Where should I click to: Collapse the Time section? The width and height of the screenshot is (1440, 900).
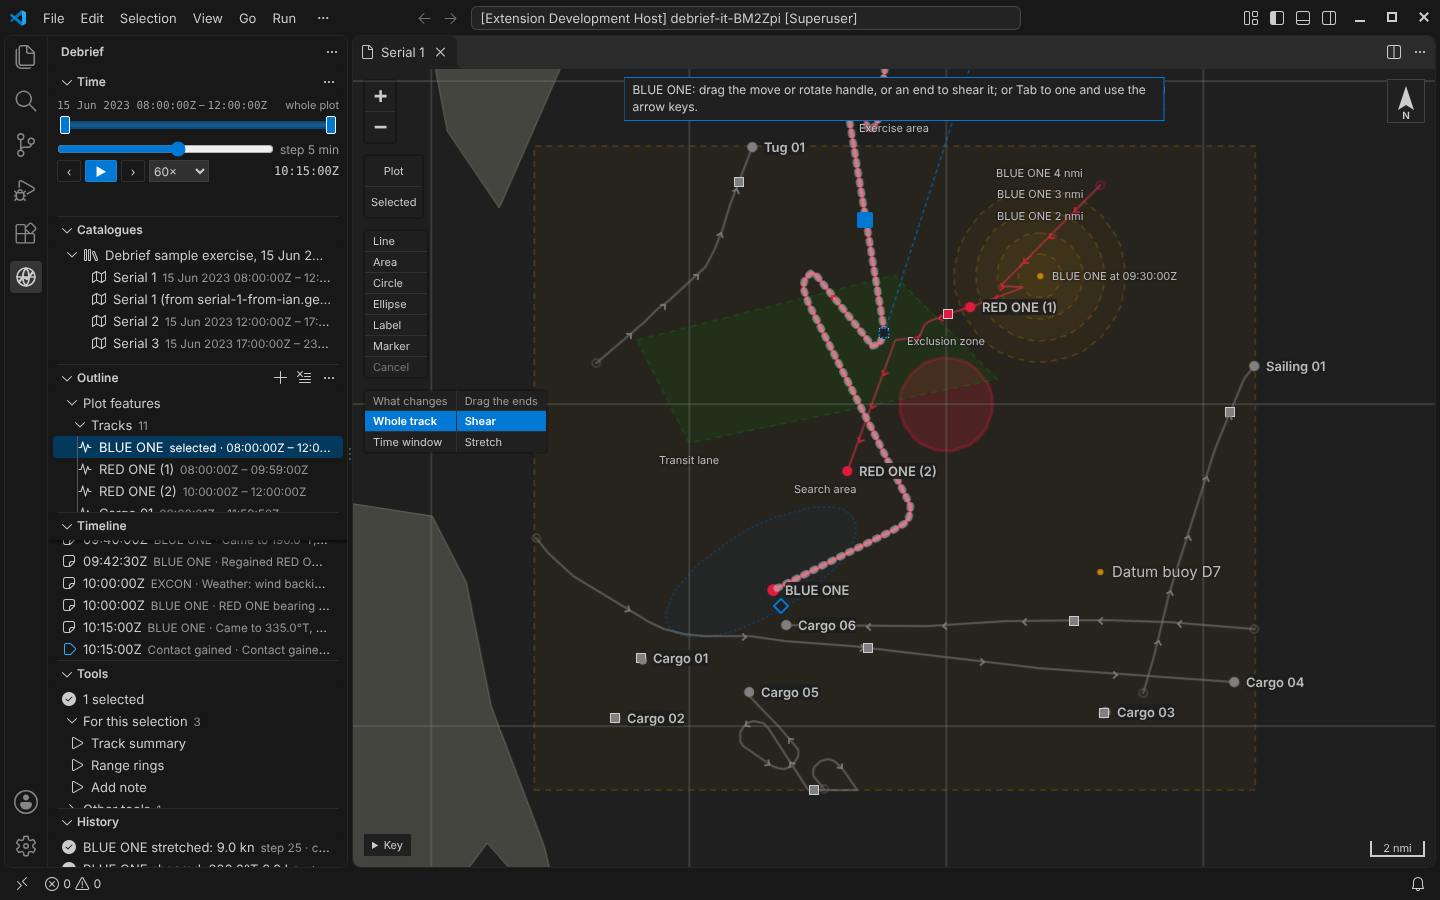67,82
